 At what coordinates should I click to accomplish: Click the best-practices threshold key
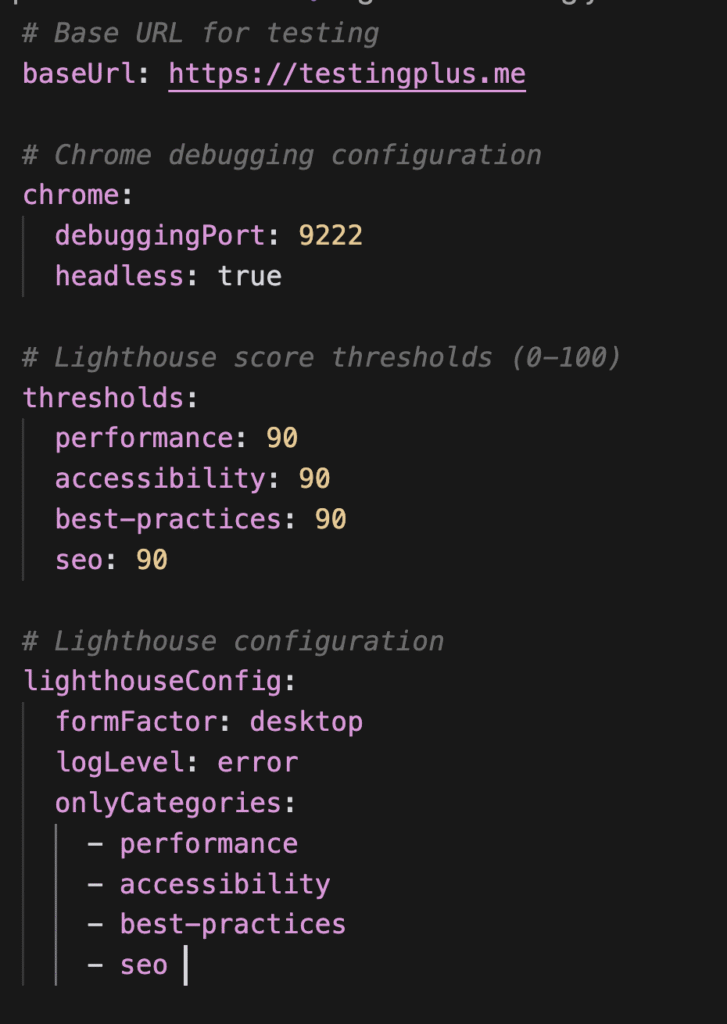[x=168, y=519]
